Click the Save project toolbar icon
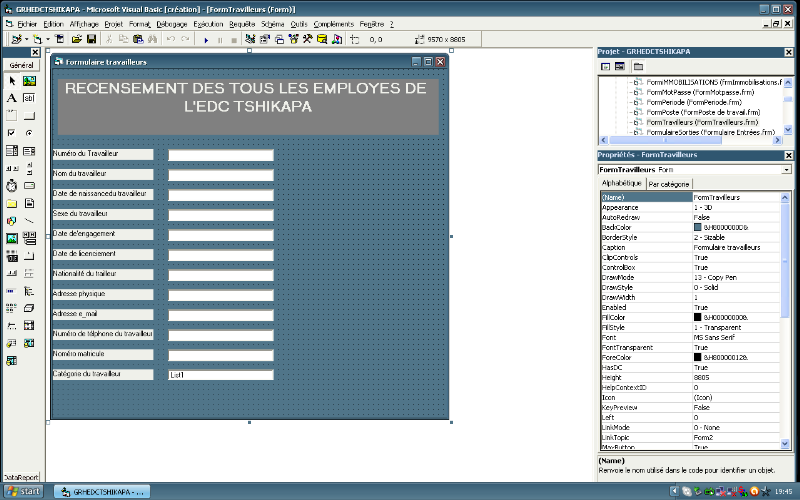The image size is (800, 500). [x=92, y=39]
